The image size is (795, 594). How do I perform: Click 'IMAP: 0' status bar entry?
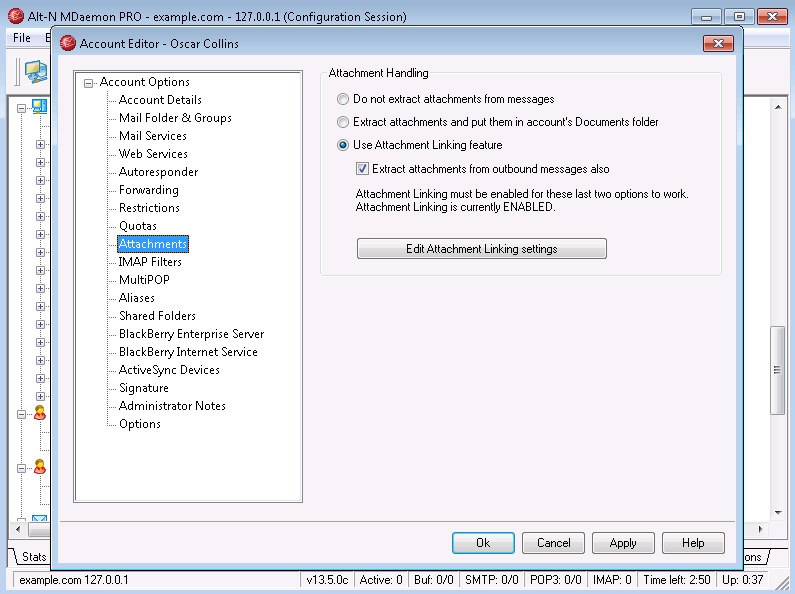pyautogui.click(x=612, y=580)
